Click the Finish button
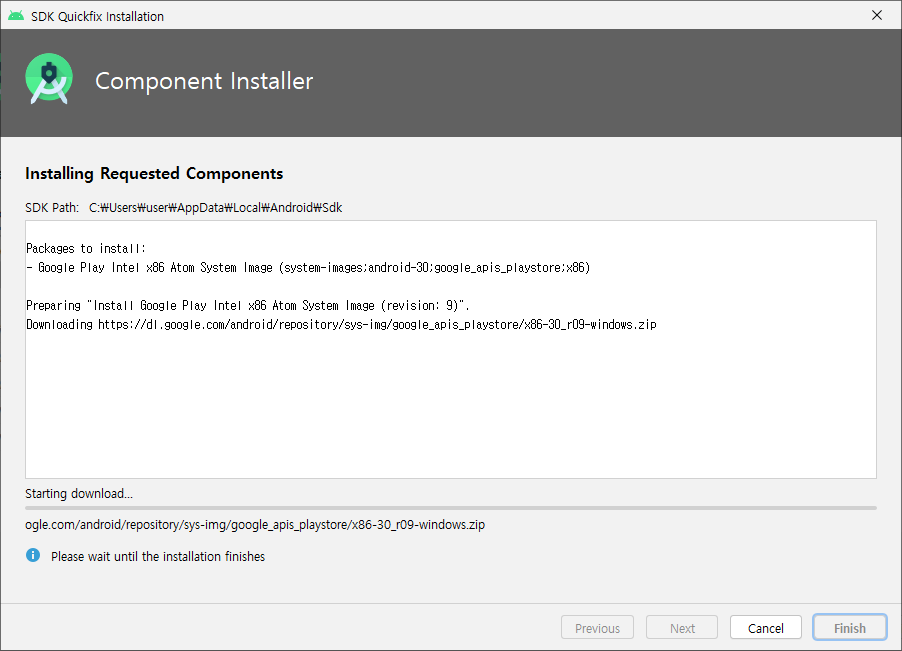The height and width of the screenshot is (651, 902). (x=850, y=627)
